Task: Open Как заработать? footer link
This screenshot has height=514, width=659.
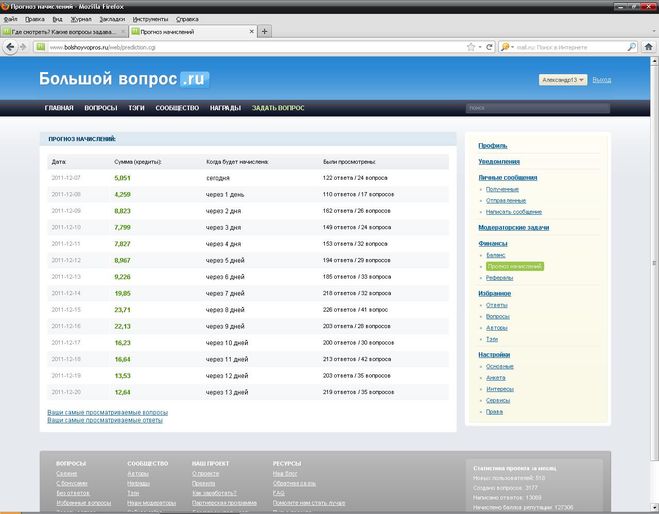Action: click(x=214, y=493)
